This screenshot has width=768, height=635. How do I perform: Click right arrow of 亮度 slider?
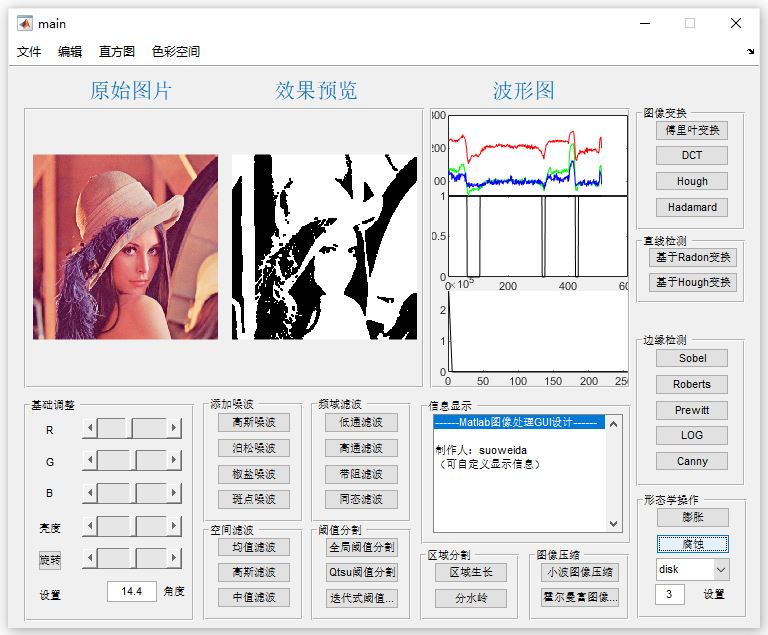174,526
